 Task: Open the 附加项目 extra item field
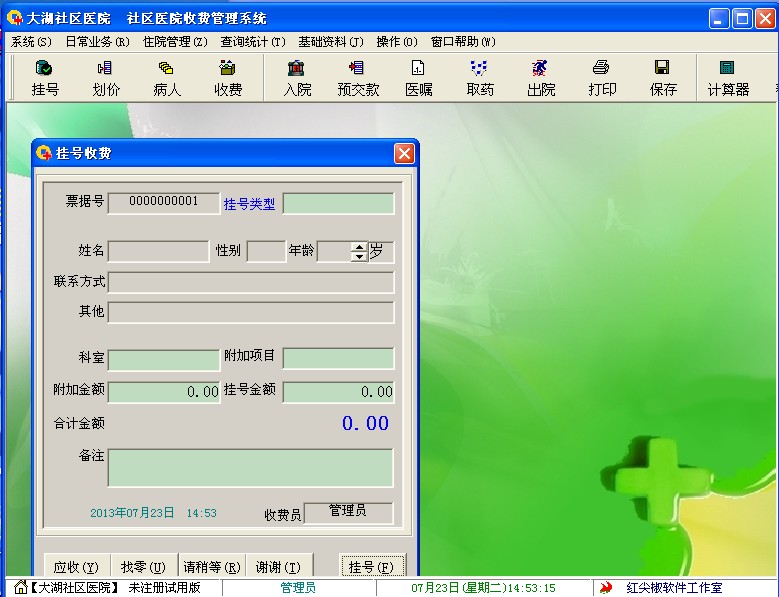coord(338,358)
